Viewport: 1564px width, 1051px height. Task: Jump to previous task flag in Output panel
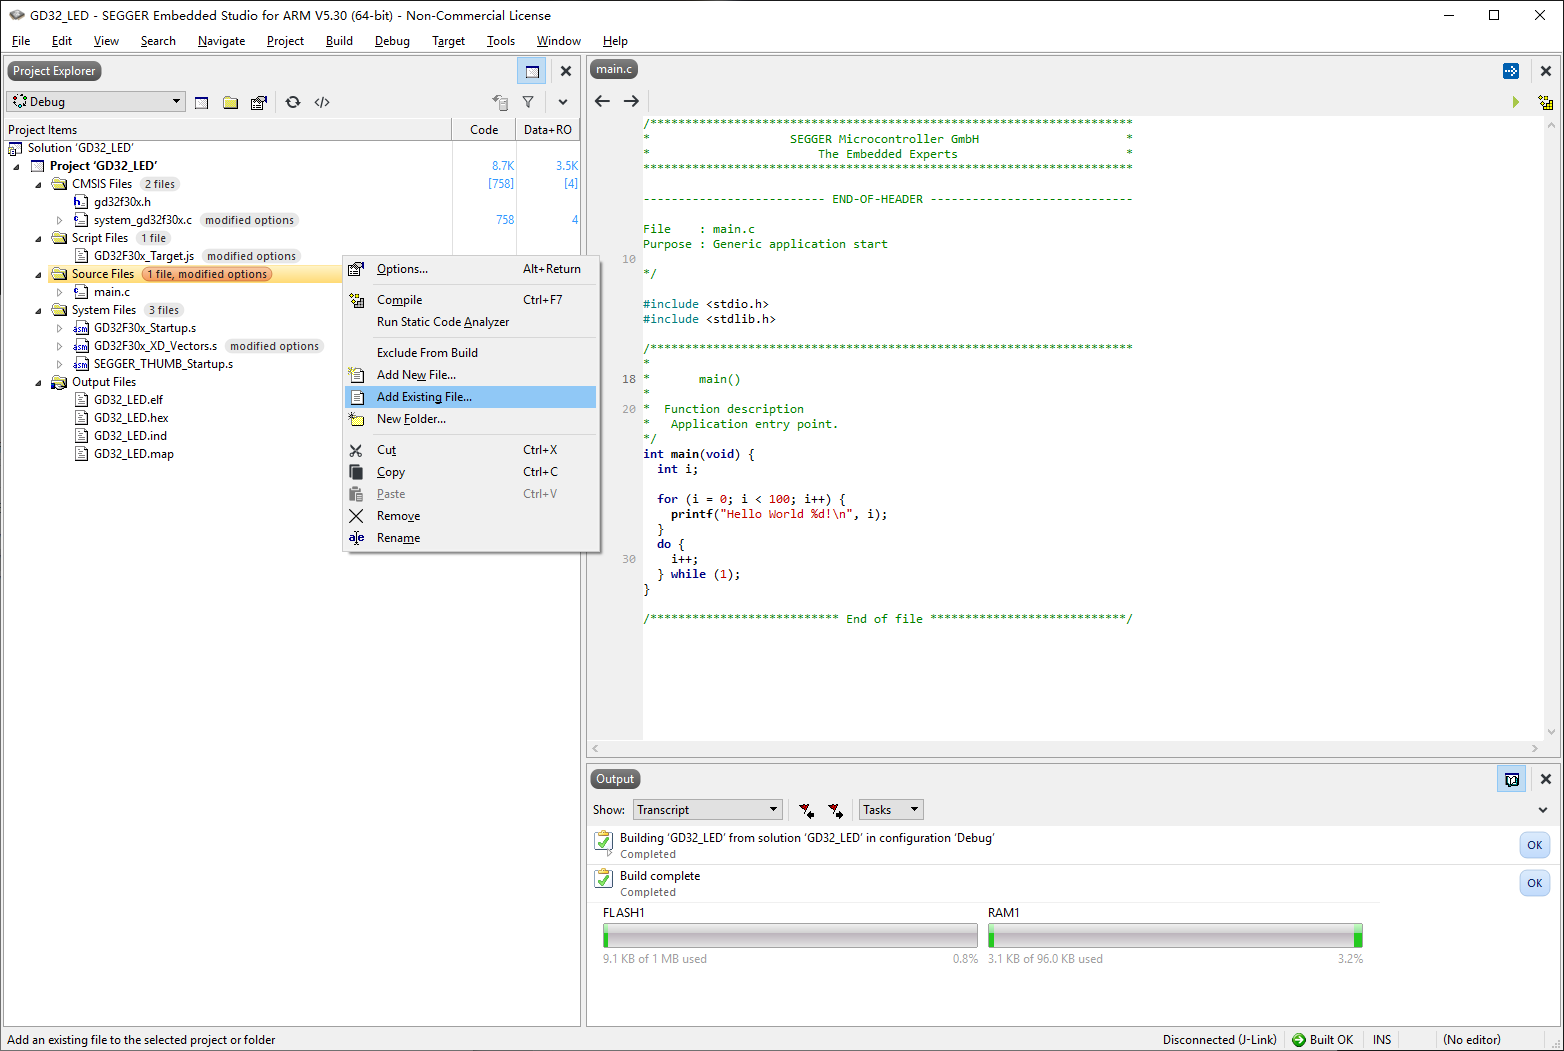pyautogui.click(x=806, y=810)
